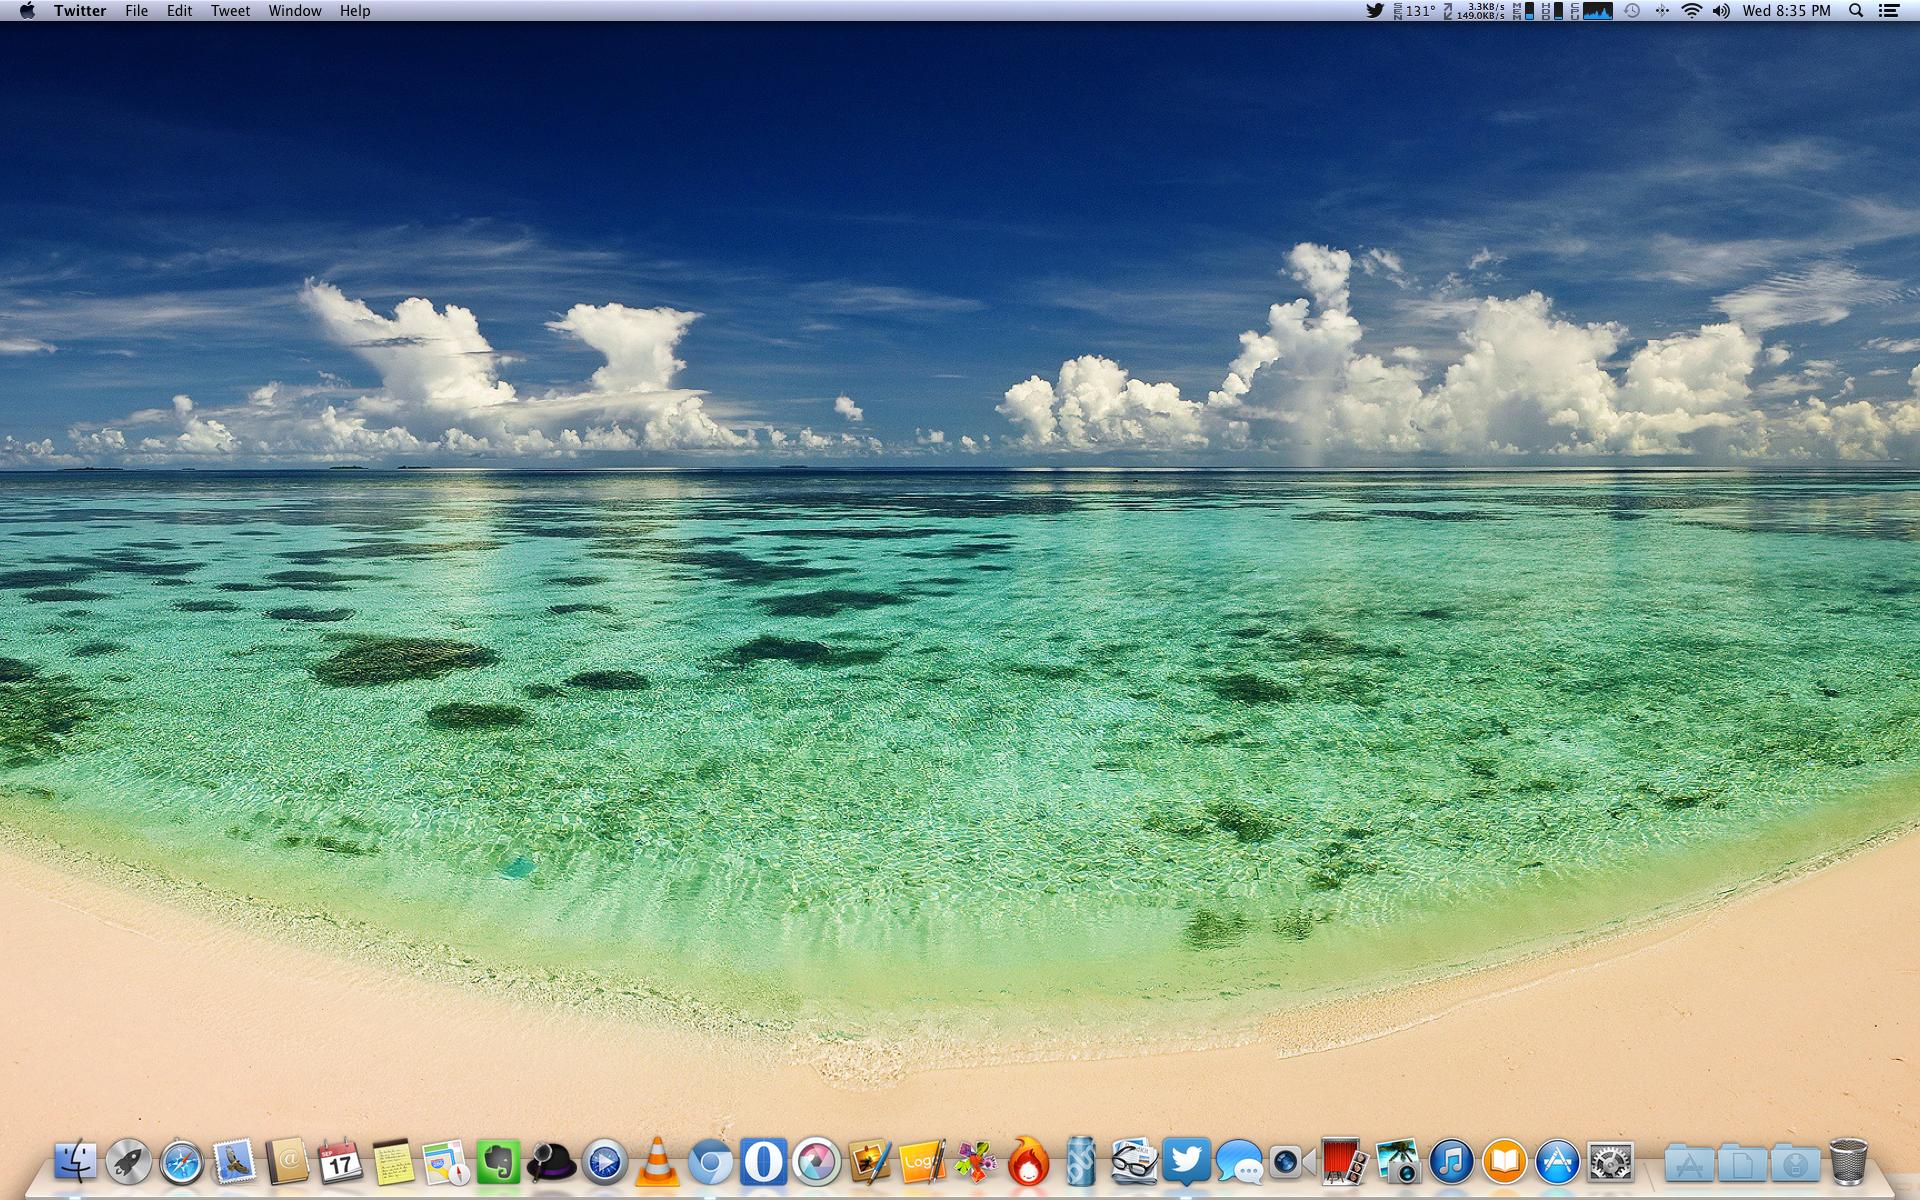
Task: Launch the Messages app in dock
Action: coord(1239,1164)
